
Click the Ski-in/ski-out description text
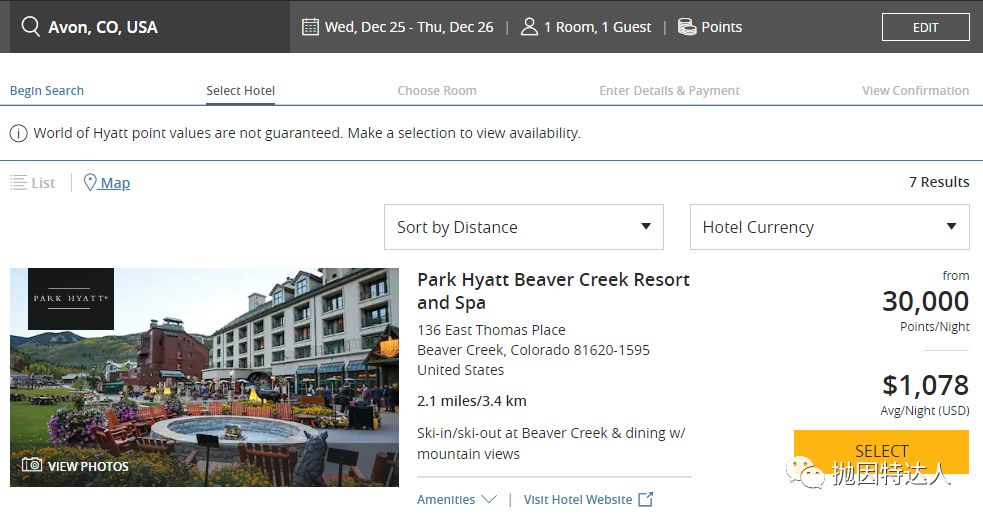click(551, 443)
